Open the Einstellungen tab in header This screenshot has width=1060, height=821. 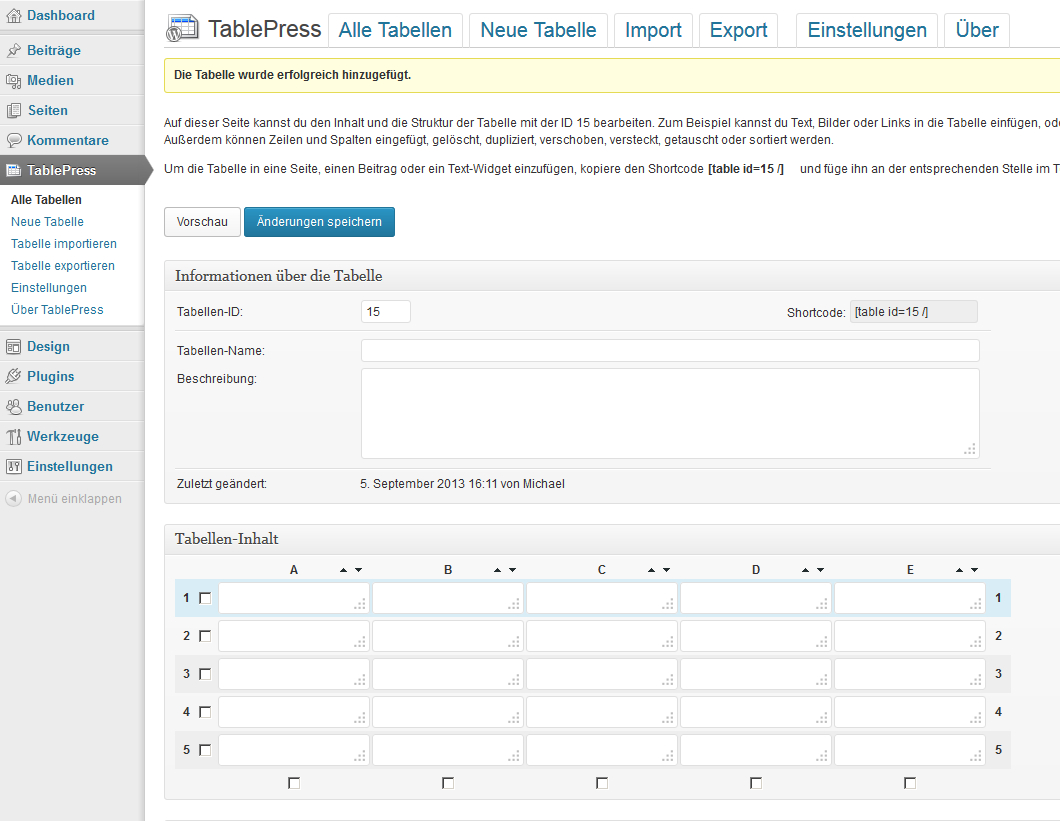[867, 30]
